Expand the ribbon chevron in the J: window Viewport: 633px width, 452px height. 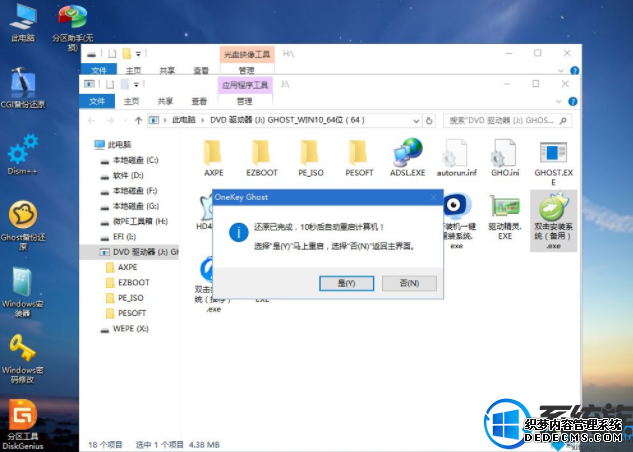(559, 101)
